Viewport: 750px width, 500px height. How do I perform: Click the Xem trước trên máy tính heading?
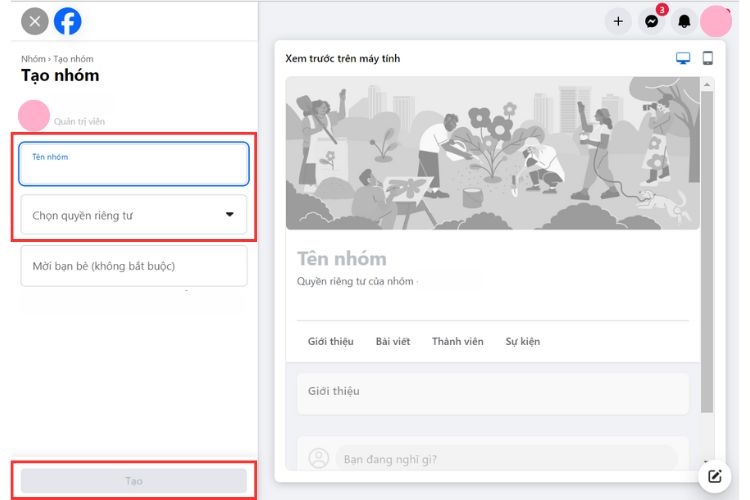(342, 58)
